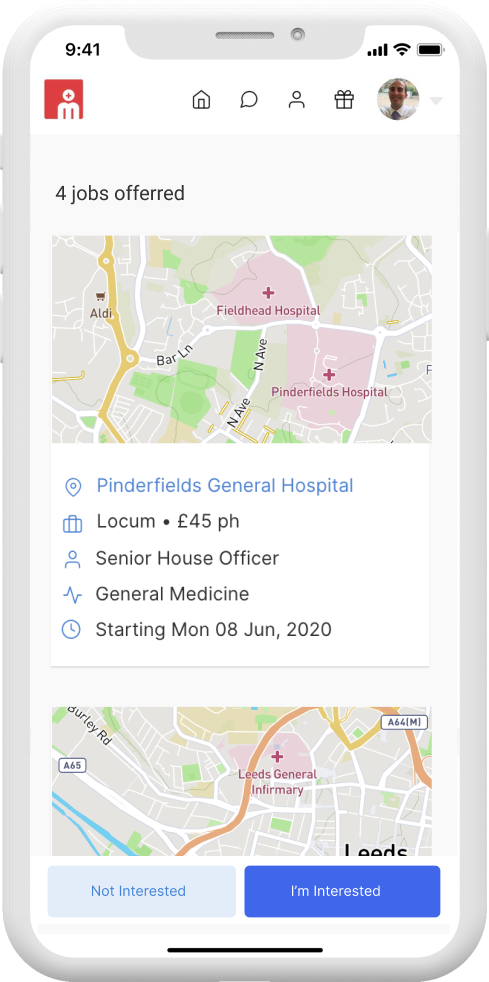Click the red app logo in the header
This screenshot has height=982, width=489.
[64, 99]
